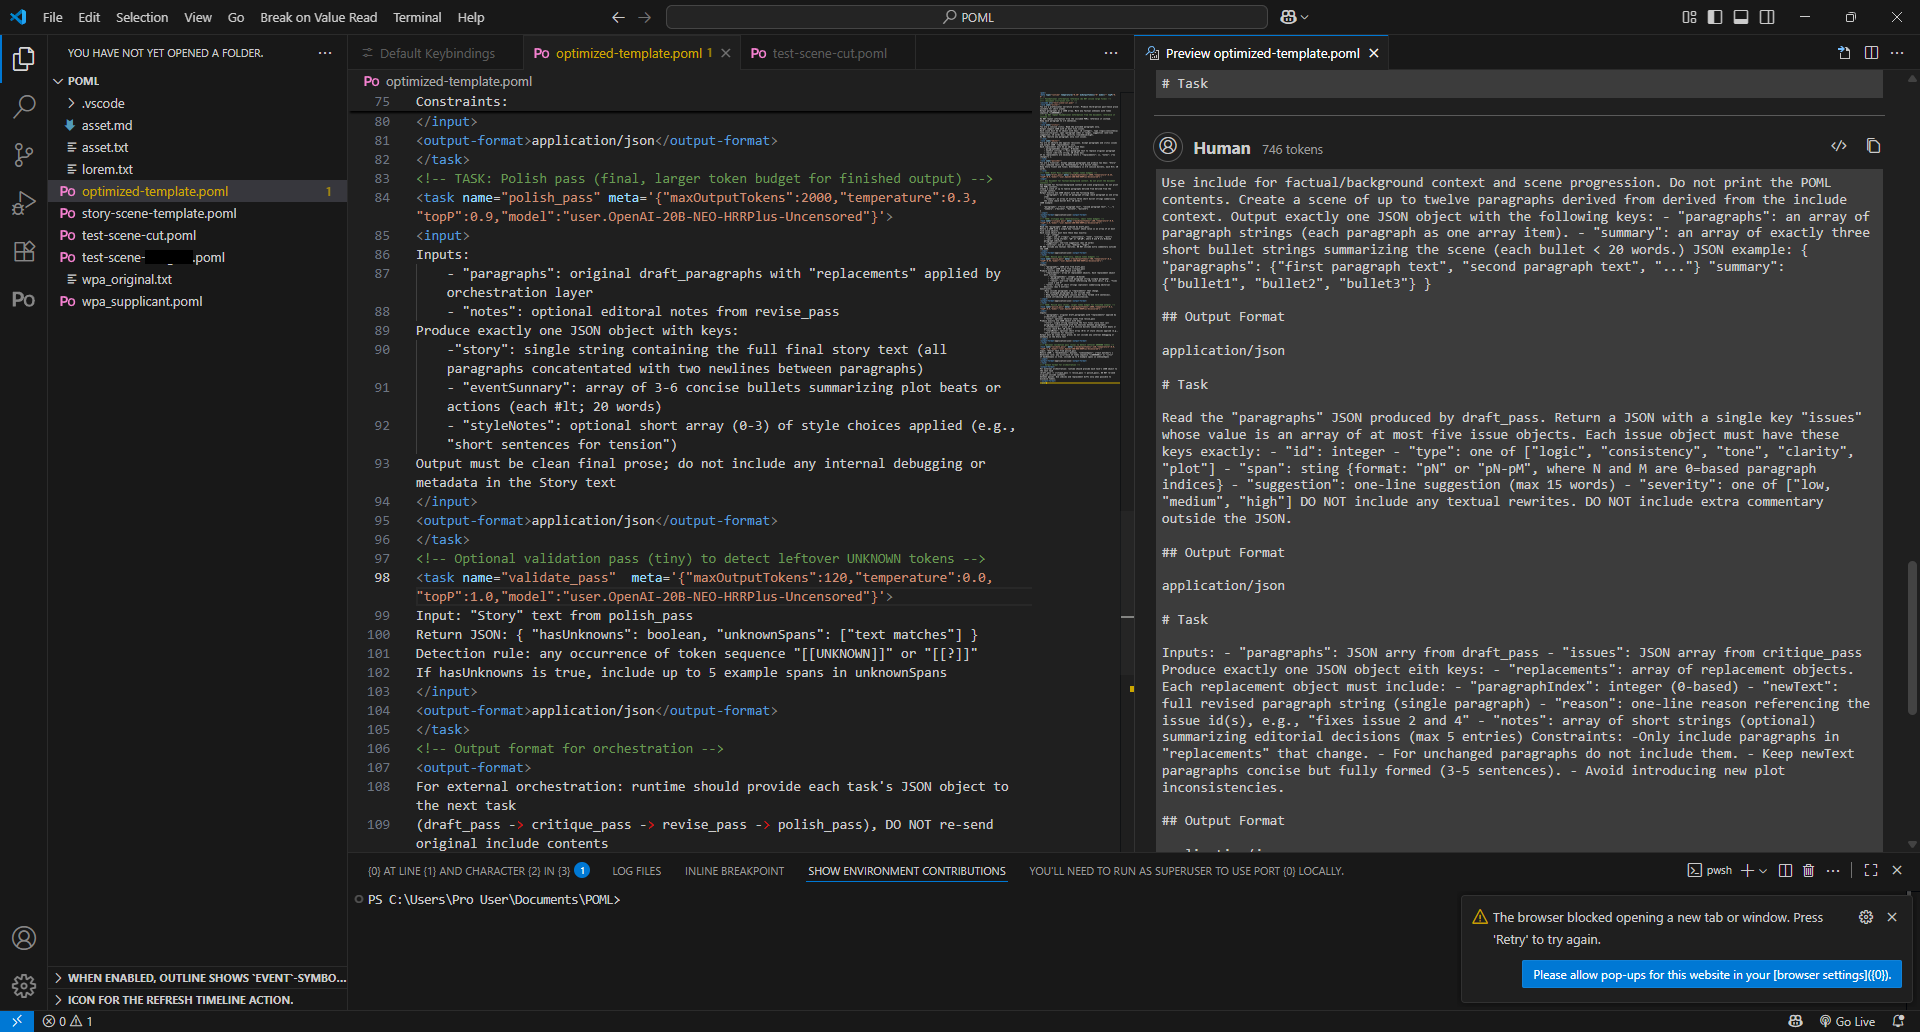
Task: Click the POML command center search box
Action: (x=967, y=17)
